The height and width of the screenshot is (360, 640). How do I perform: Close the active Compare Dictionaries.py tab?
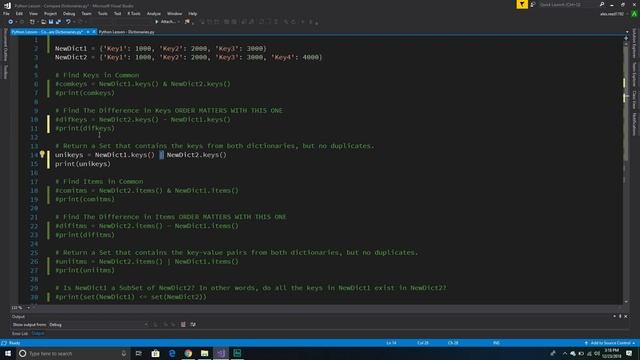click(x=93, y=32)
